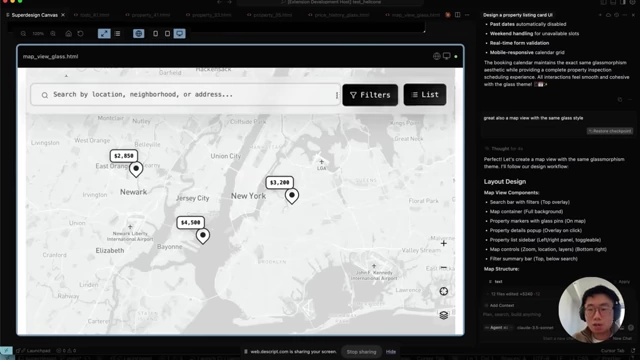640x360 pixels.
Task: Close the Superdesign Canvas tab
Action: point(63,15)
